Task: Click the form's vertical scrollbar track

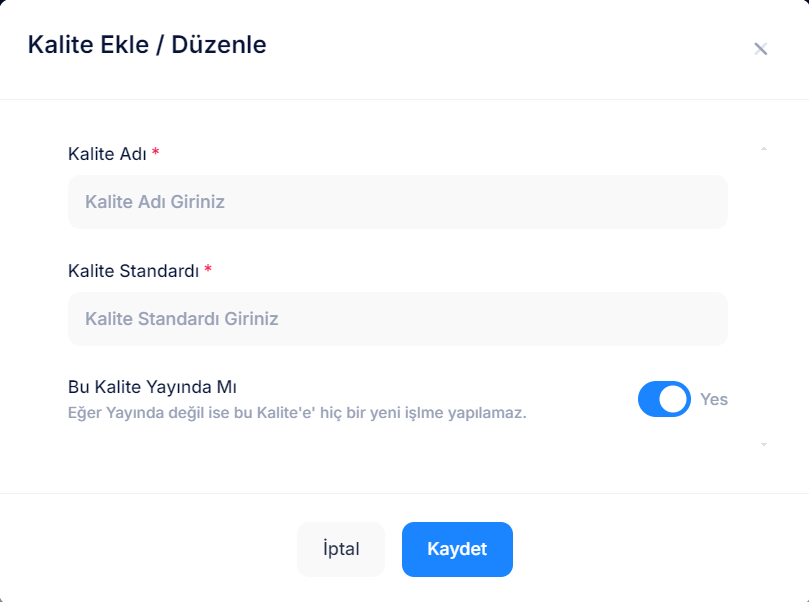Action: 764,295
